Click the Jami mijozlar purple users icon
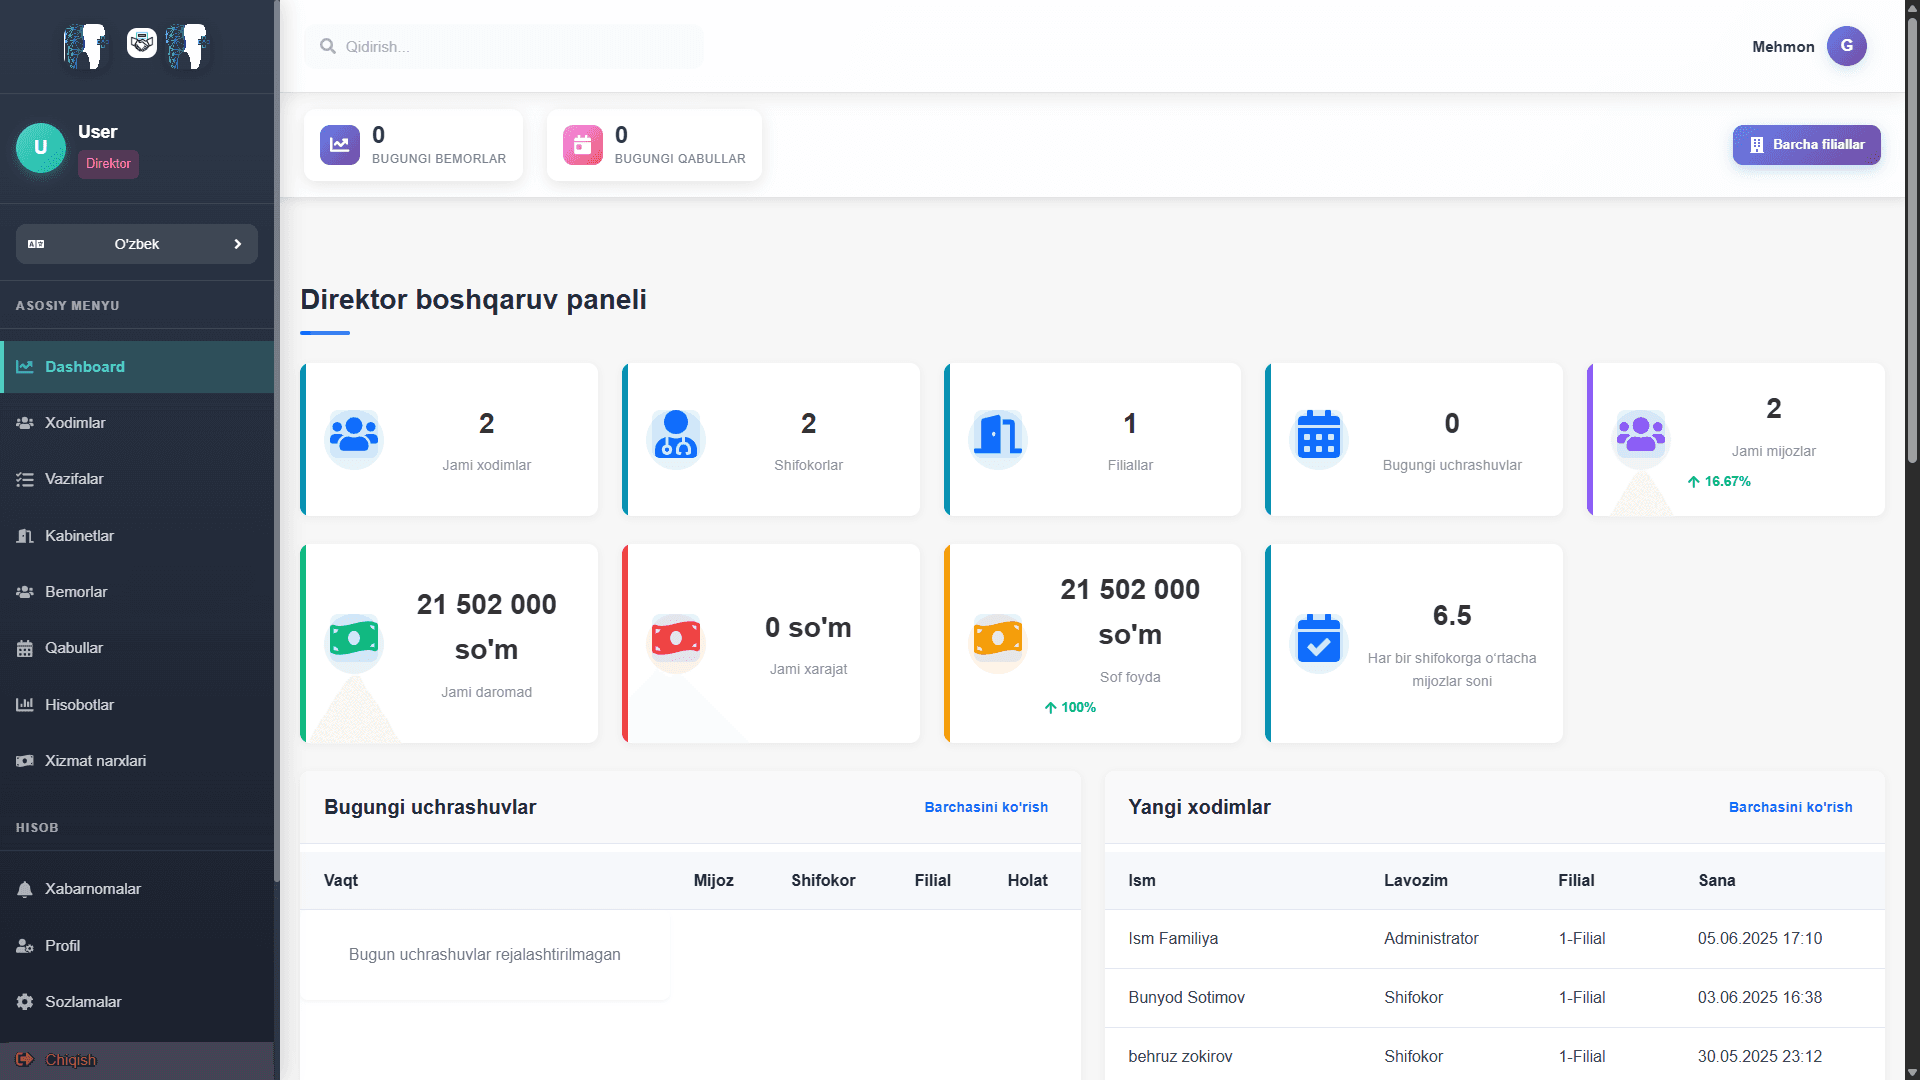The height and width of the screenshot is (1080, 1920). (x=1640, y=435)
